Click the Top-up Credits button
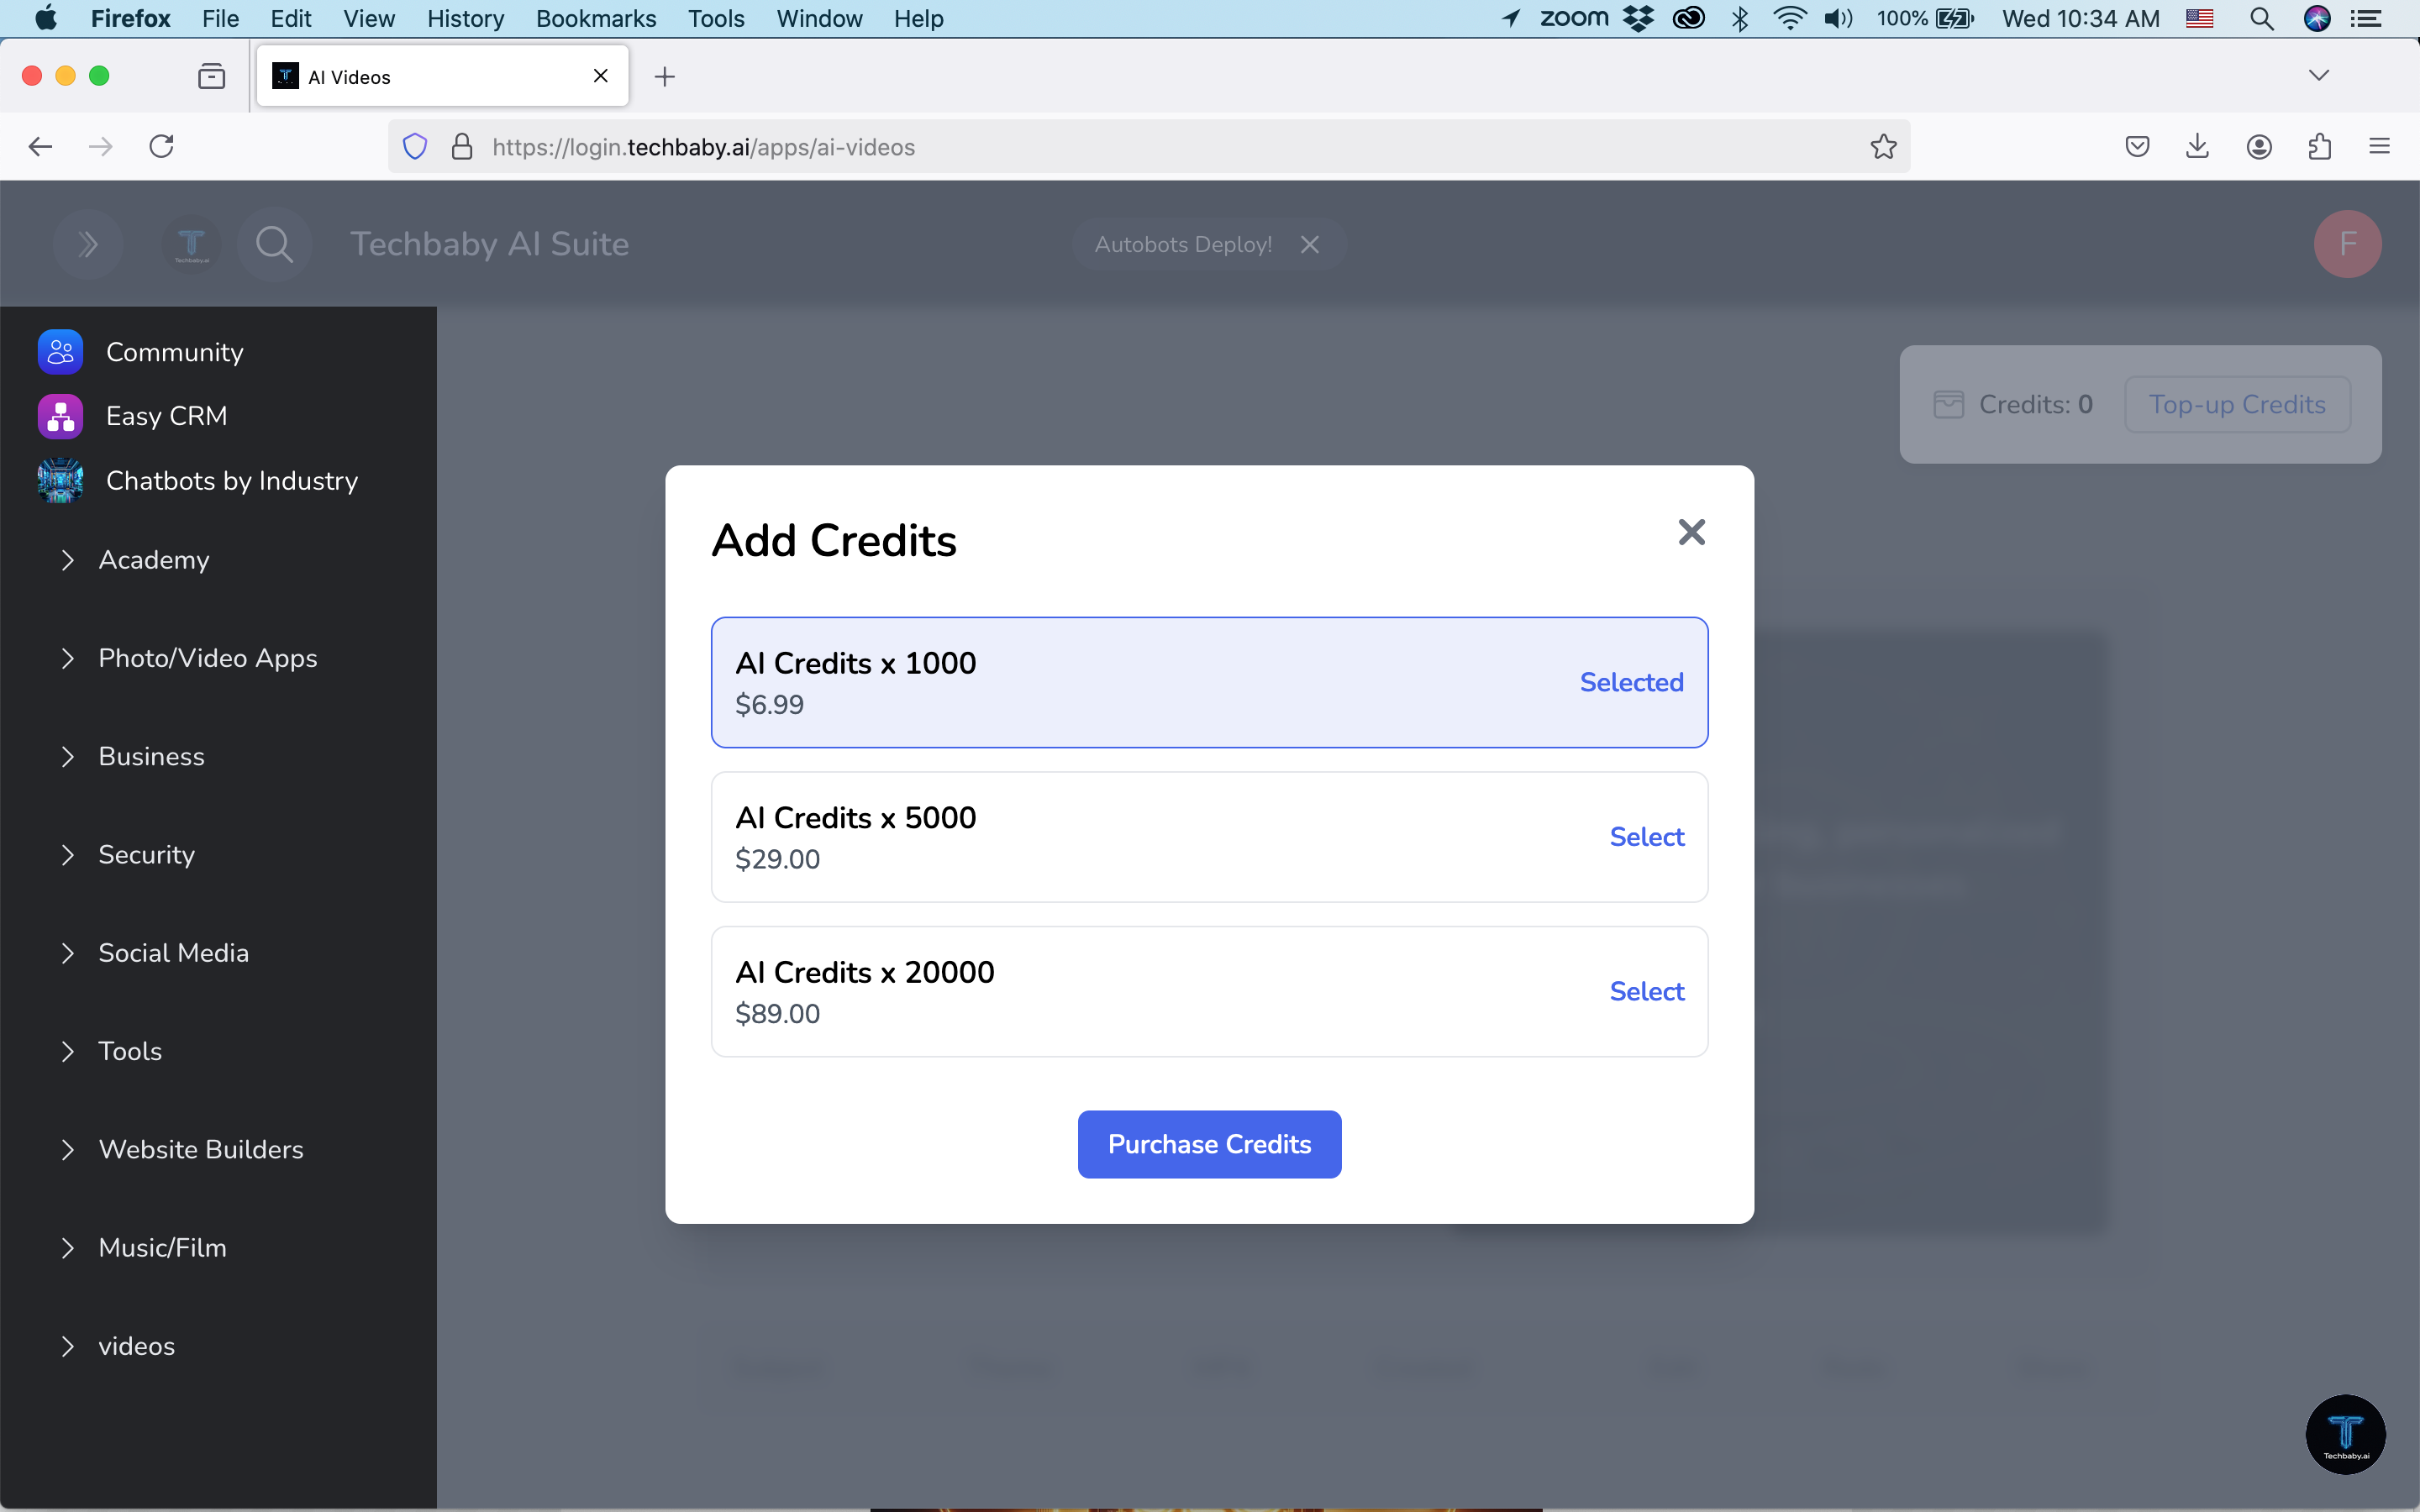Screen dimensions: 2420x1512 click(x=2236, y=404)
